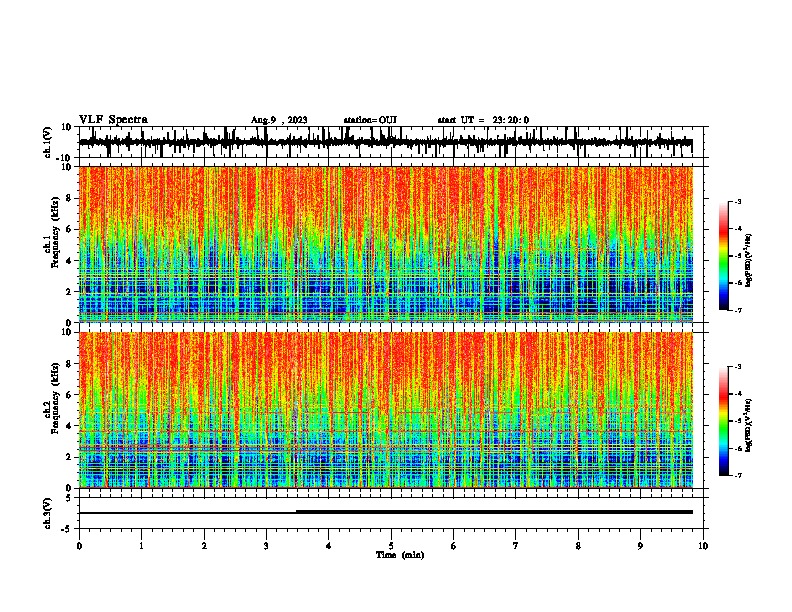Screen dimensions: 792x612
Task: Click time axis tick label 4
Action: click(x=329, y=546)
